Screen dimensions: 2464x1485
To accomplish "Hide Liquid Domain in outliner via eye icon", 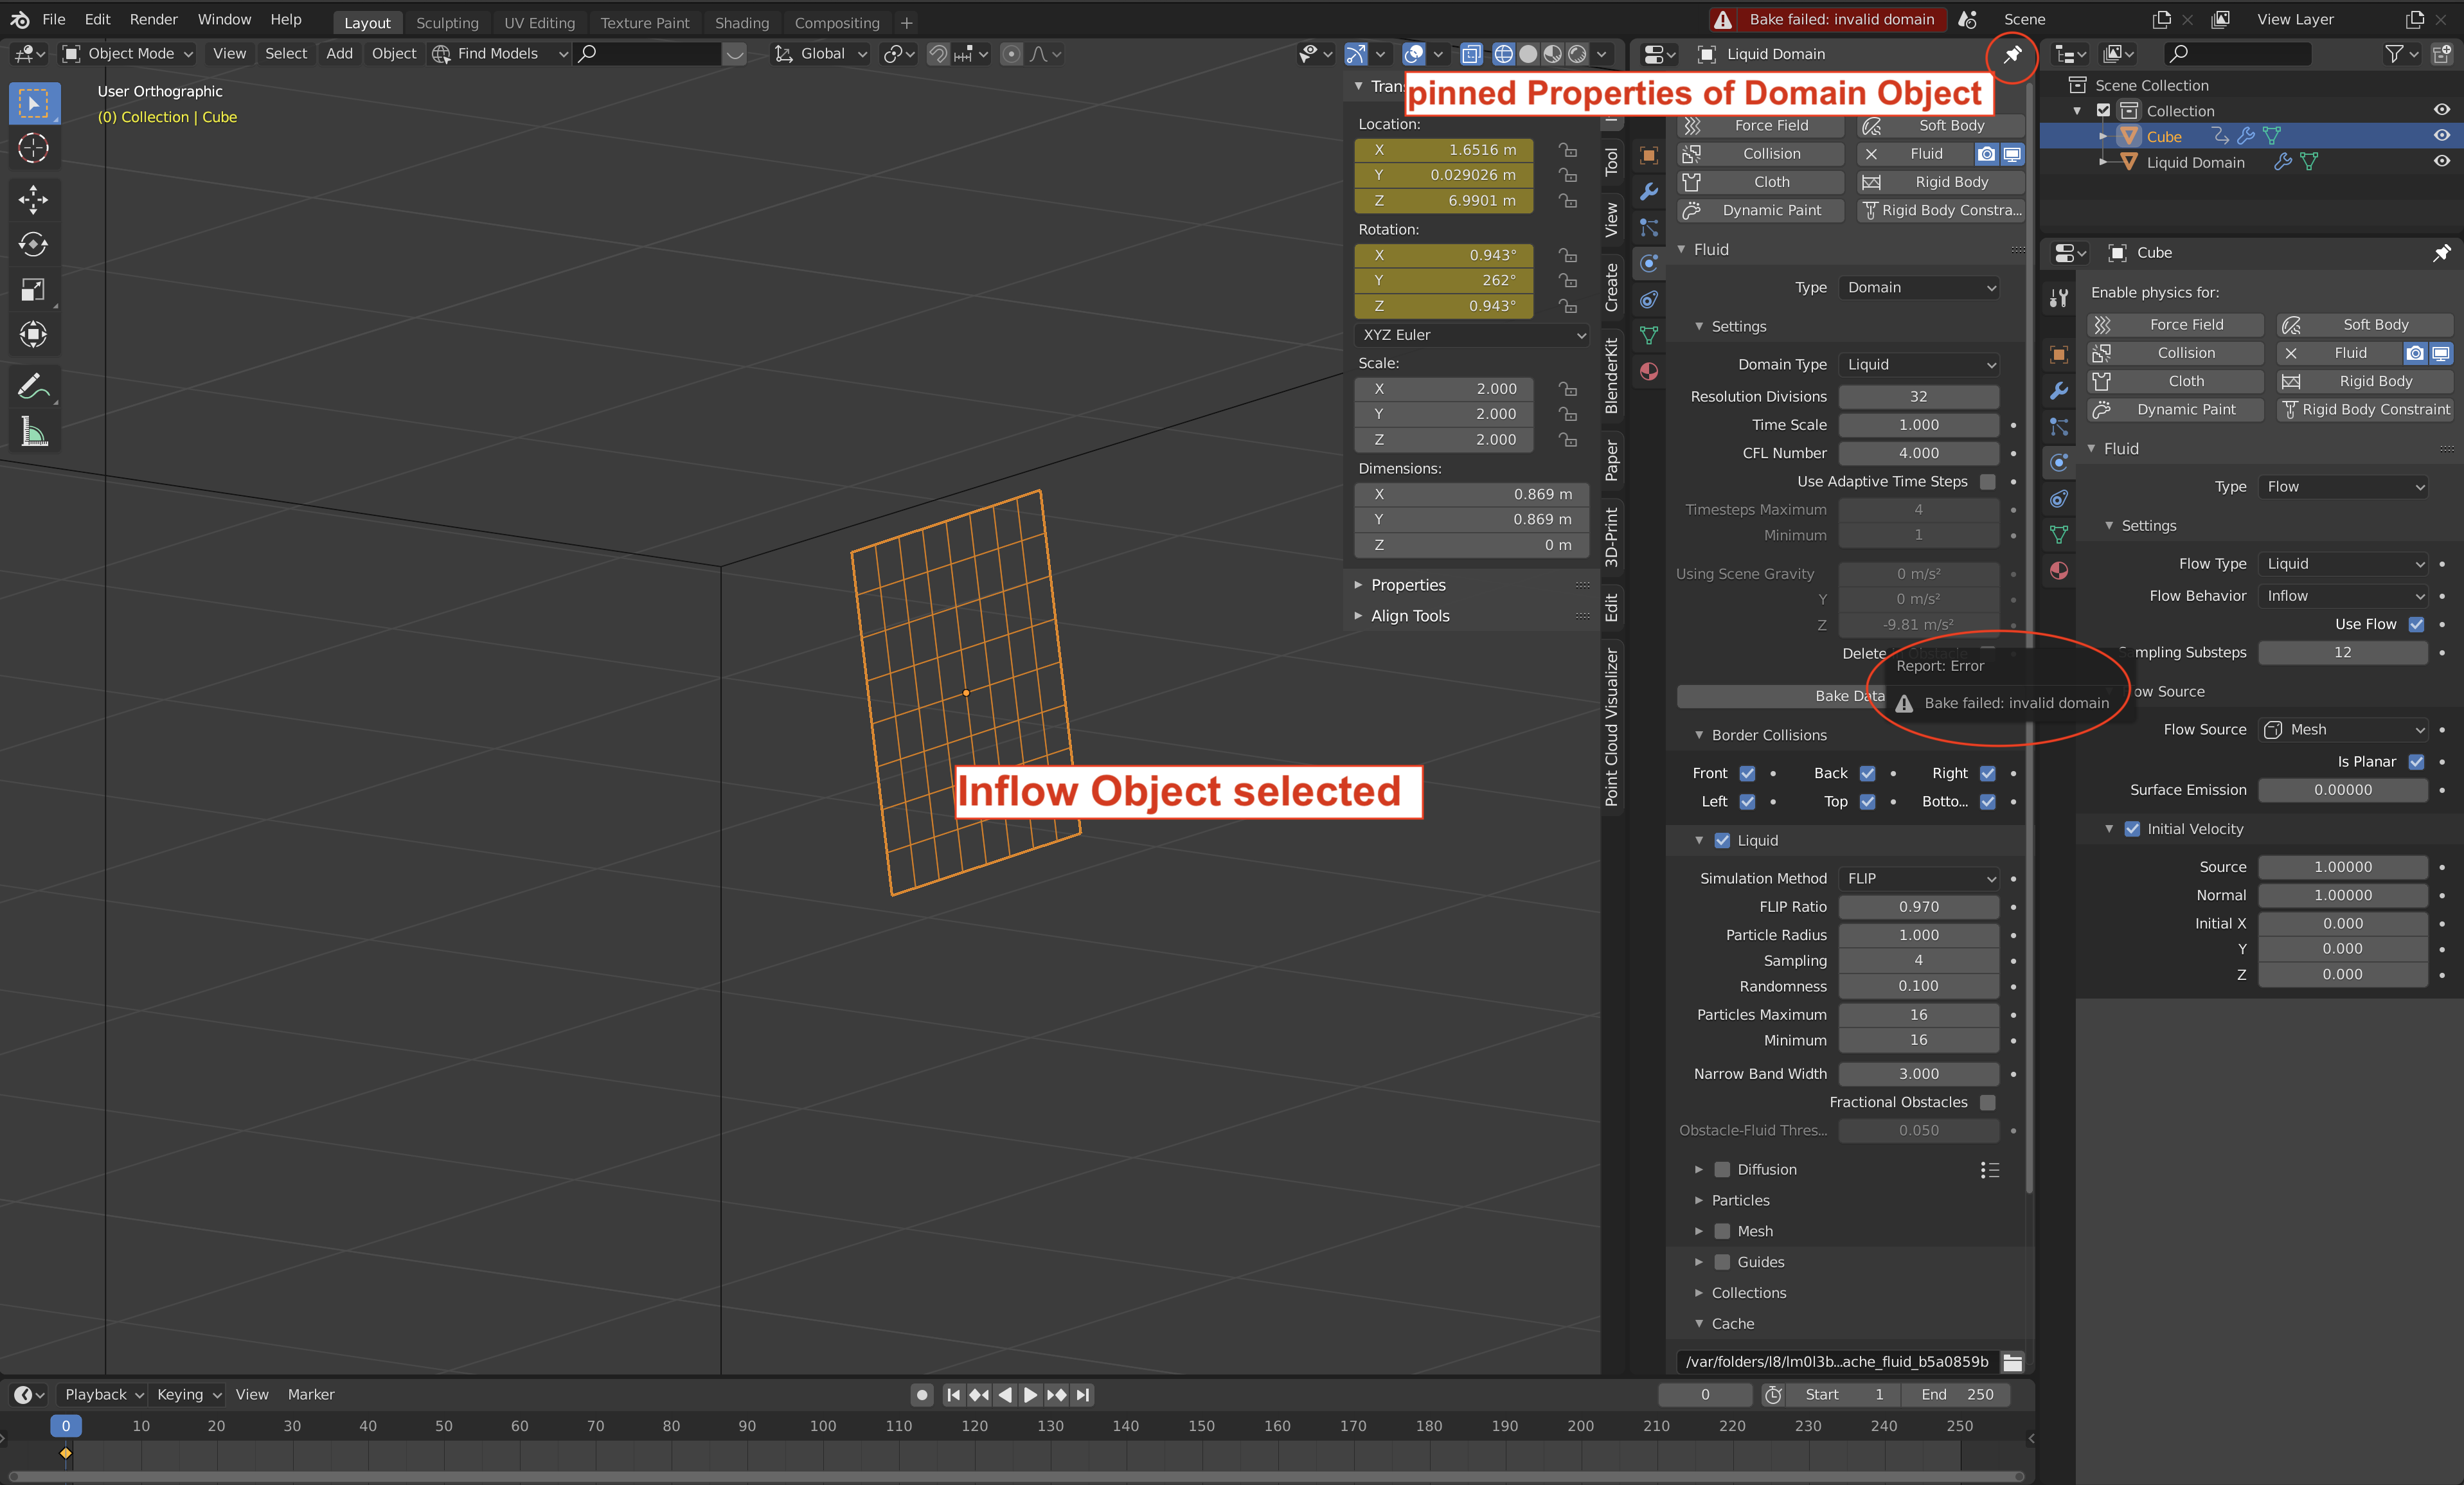I will click(x=2441, y=162).
